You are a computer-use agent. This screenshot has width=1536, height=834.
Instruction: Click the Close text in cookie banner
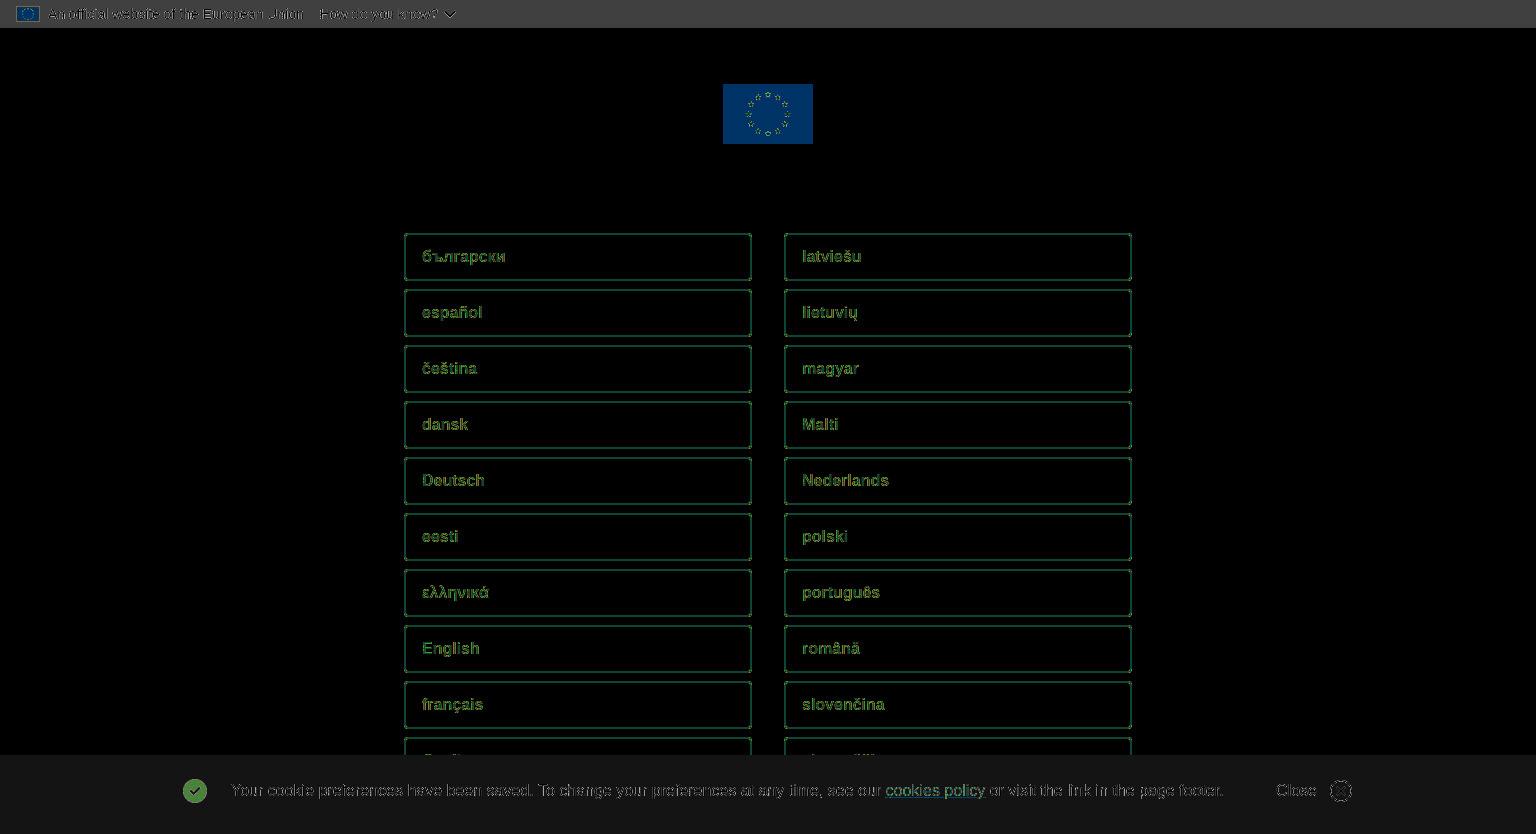click(x=1296, y=791)
